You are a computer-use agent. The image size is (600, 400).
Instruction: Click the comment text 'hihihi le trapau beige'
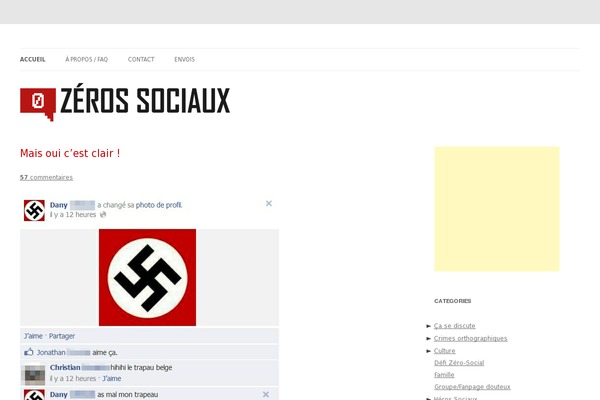(141, 367)
